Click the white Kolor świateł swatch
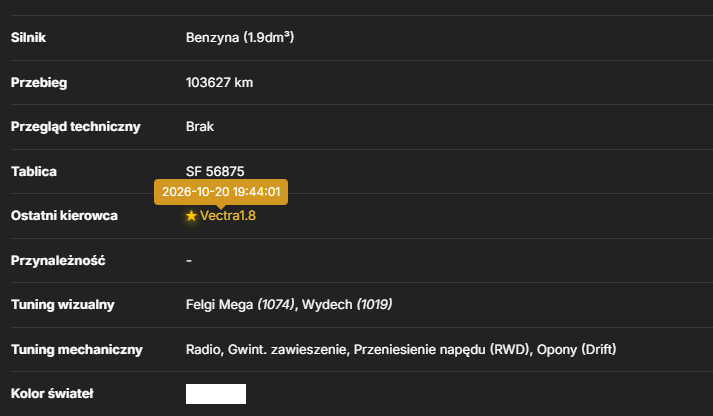Viewport: 713px width, 416px height. coord(216,394)
